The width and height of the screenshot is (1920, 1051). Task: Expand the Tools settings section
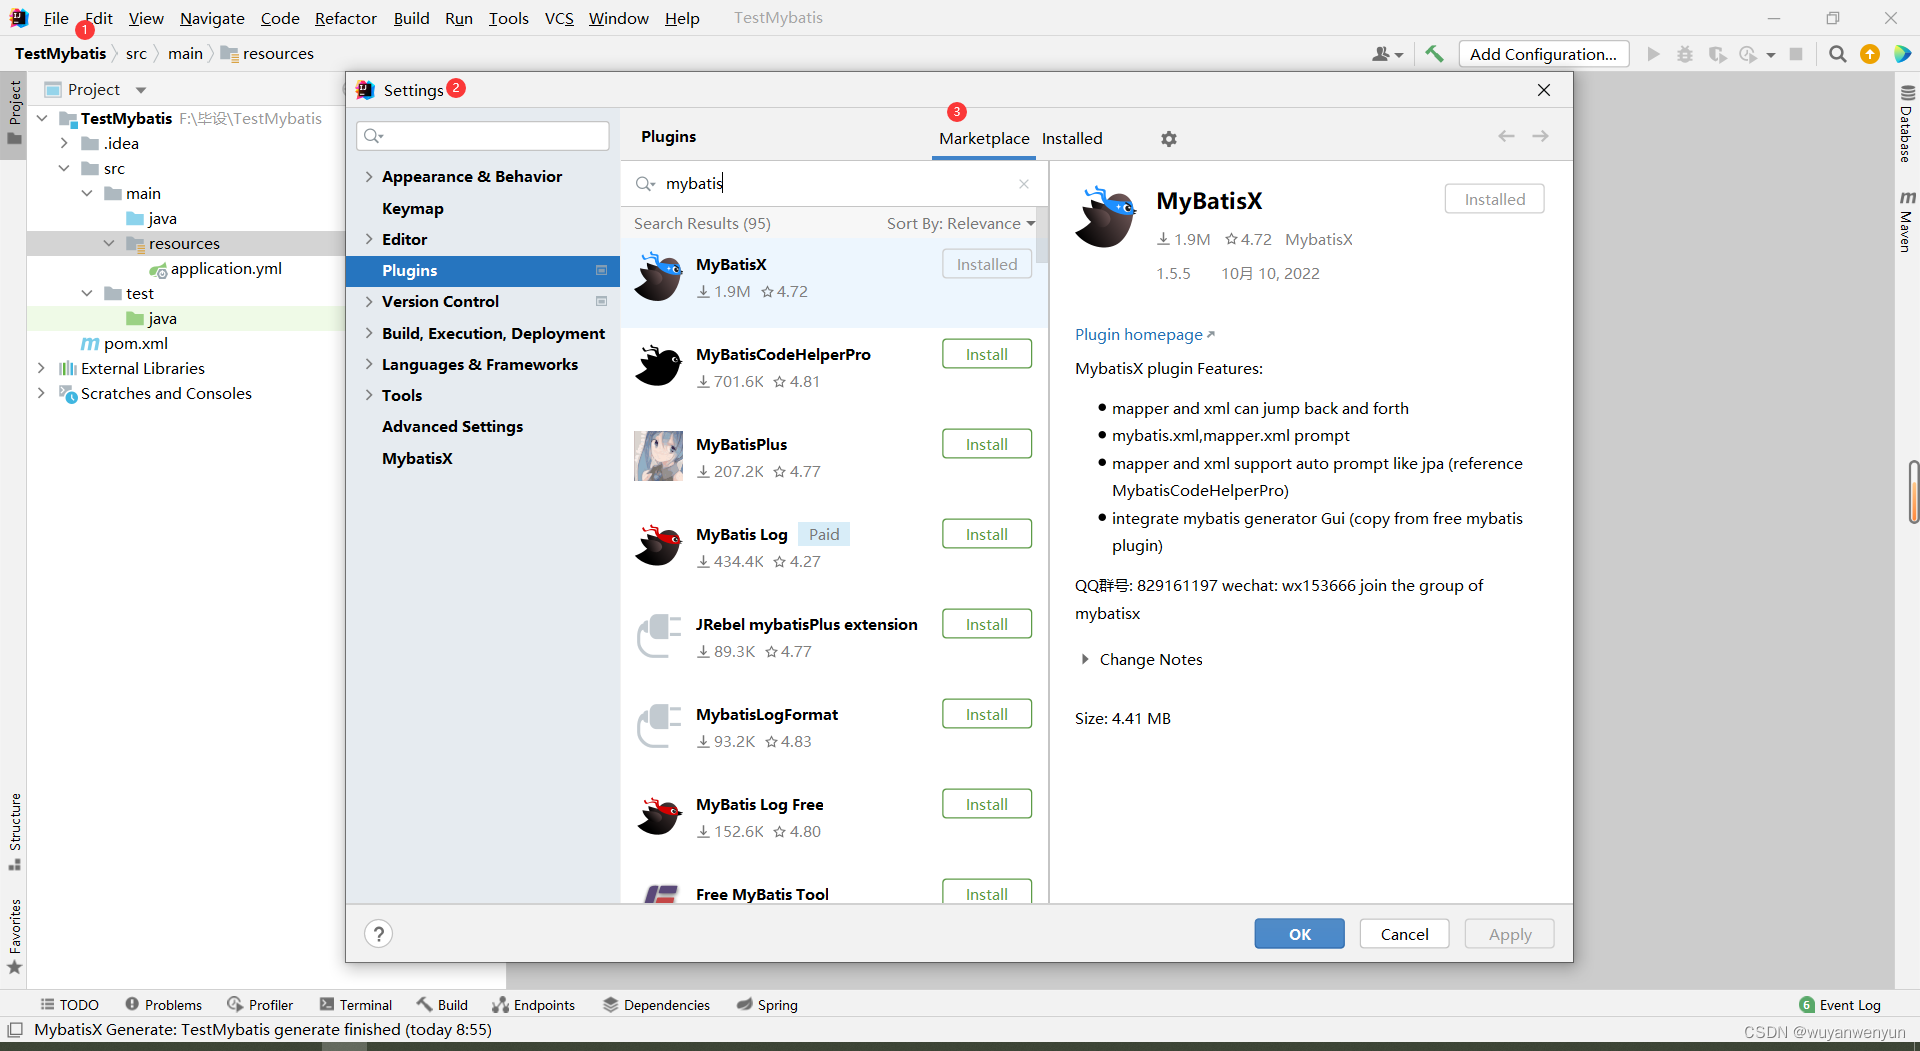tap(369, 395)
